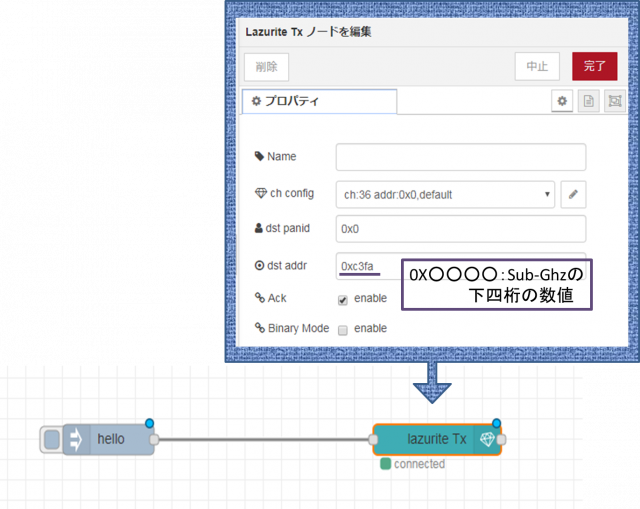Click the lazurite Tx input port
Viewport: 640px width, 509px height.
[x=373, y=440]
